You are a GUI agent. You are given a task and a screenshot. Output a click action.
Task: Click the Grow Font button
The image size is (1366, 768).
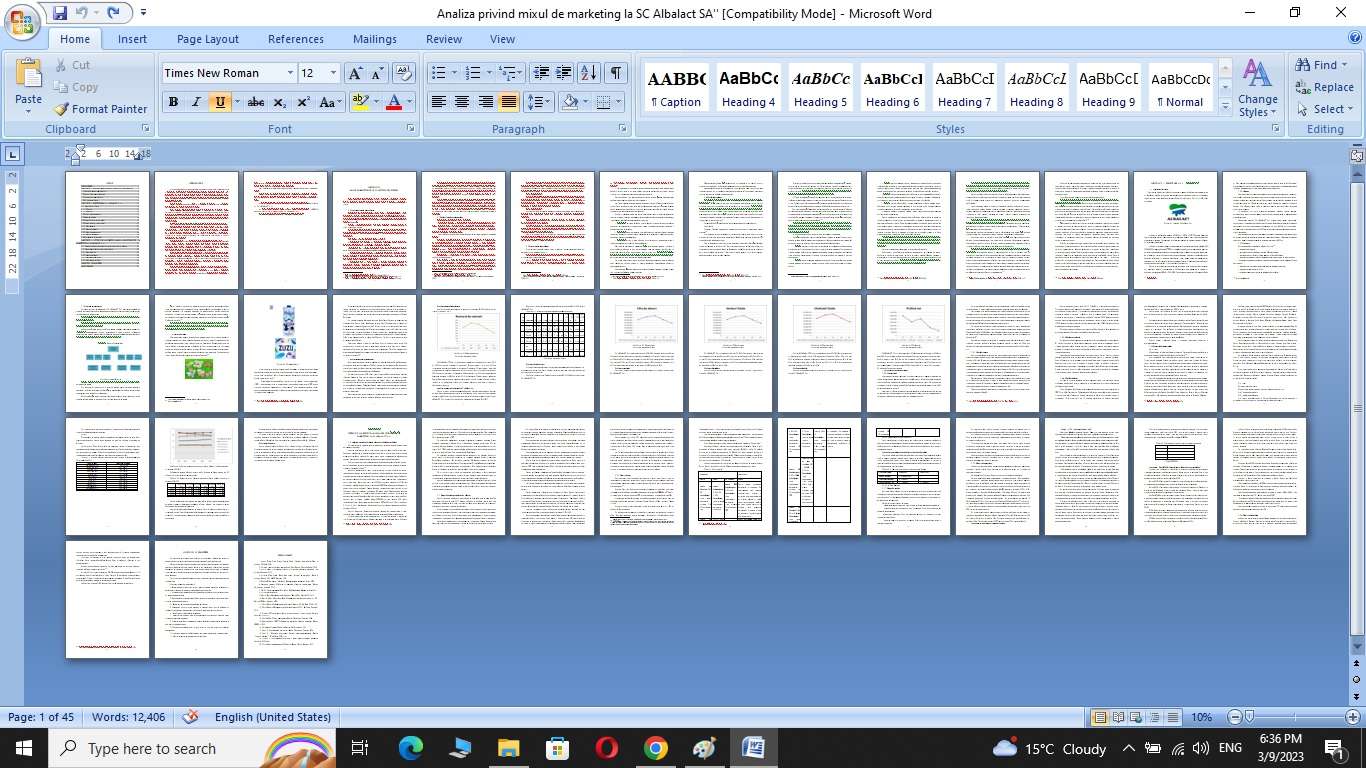click(x=355, y=73)
